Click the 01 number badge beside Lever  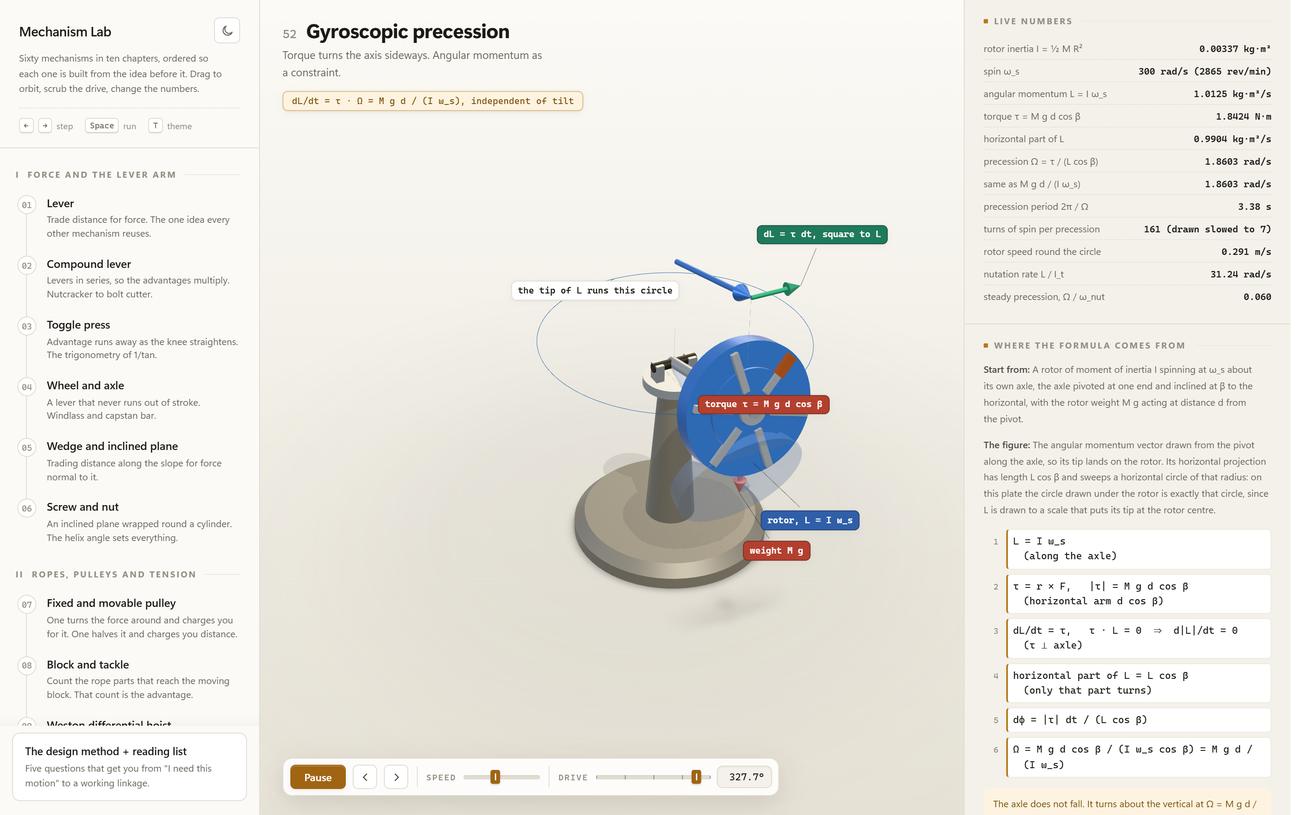click(x=27, y=205)
